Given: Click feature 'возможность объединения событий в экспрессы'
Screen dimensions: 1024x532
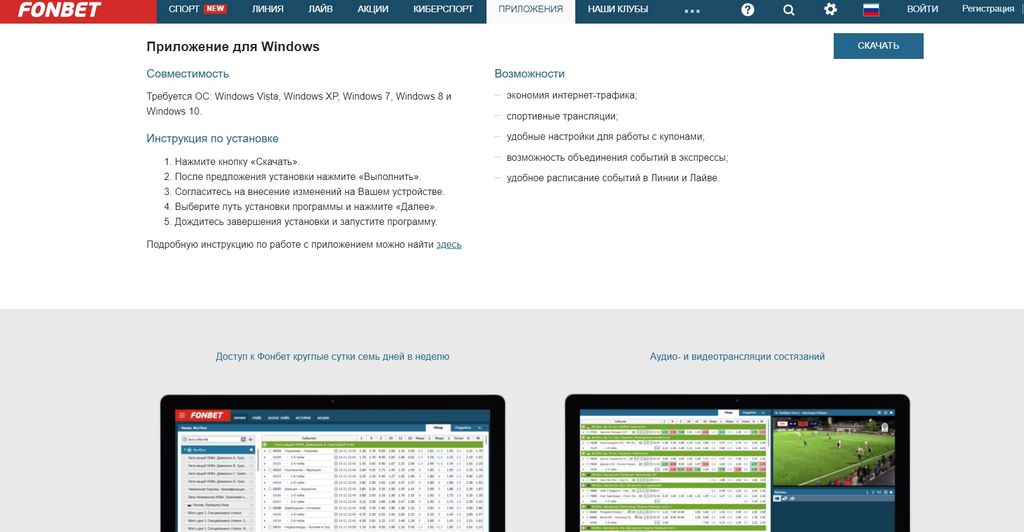Looking at the screenshot, I should coord(617,157).
